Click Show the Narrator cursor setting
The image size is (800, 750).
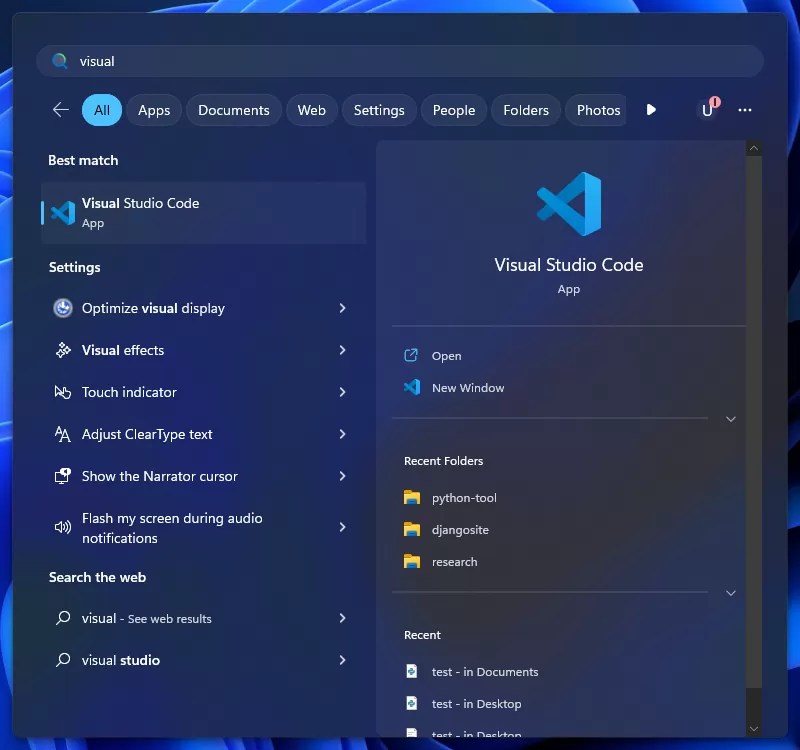[x=159, y=476]
